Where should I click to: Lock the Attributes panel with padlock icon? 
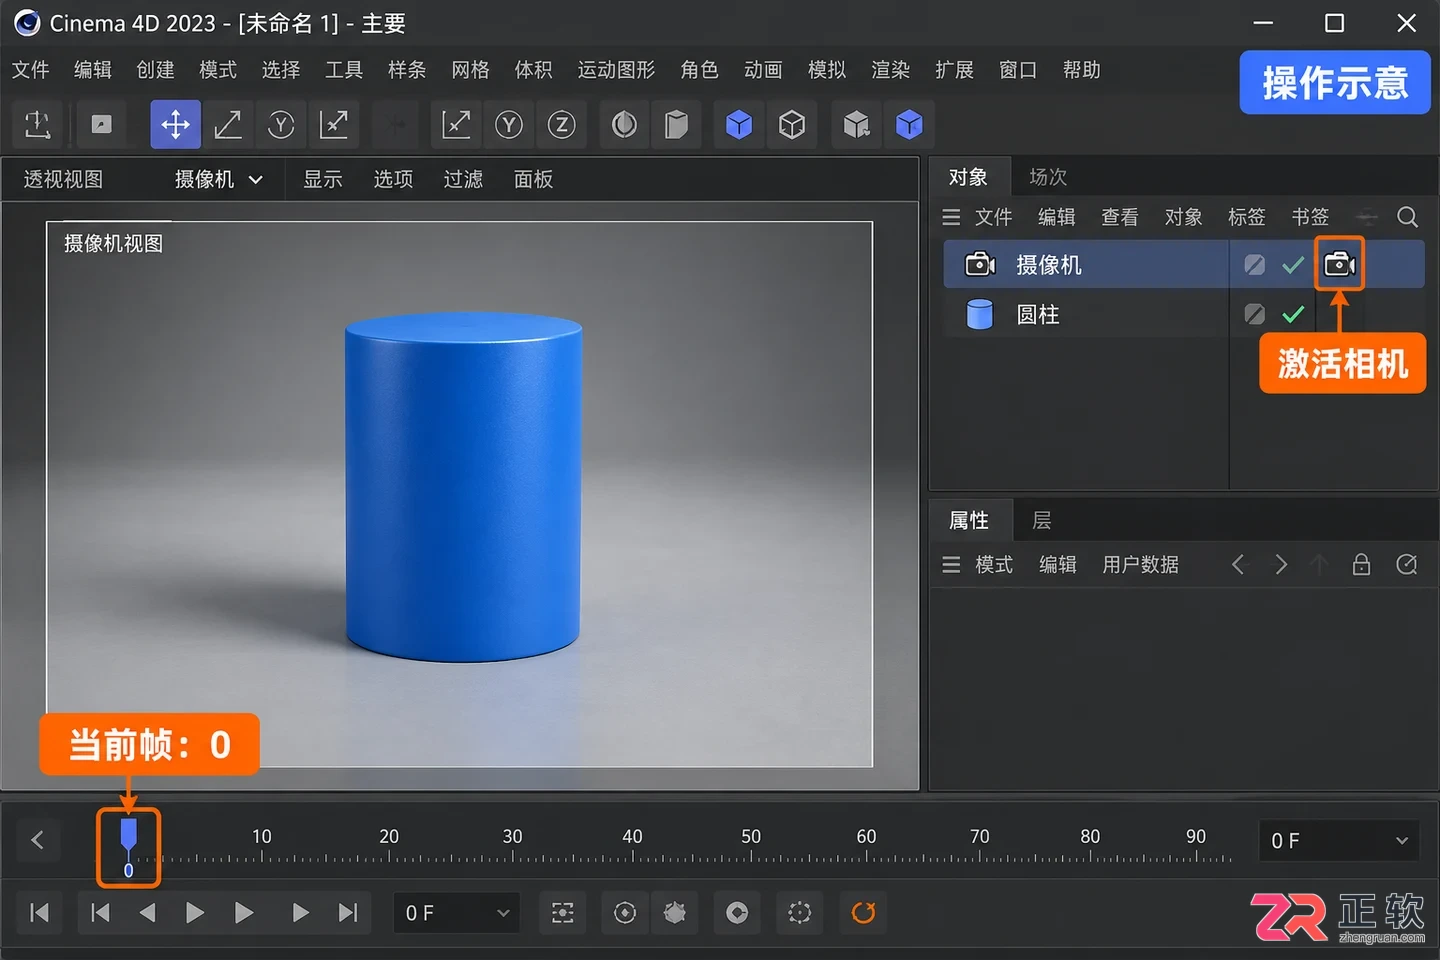click(x=1362, y=565)
